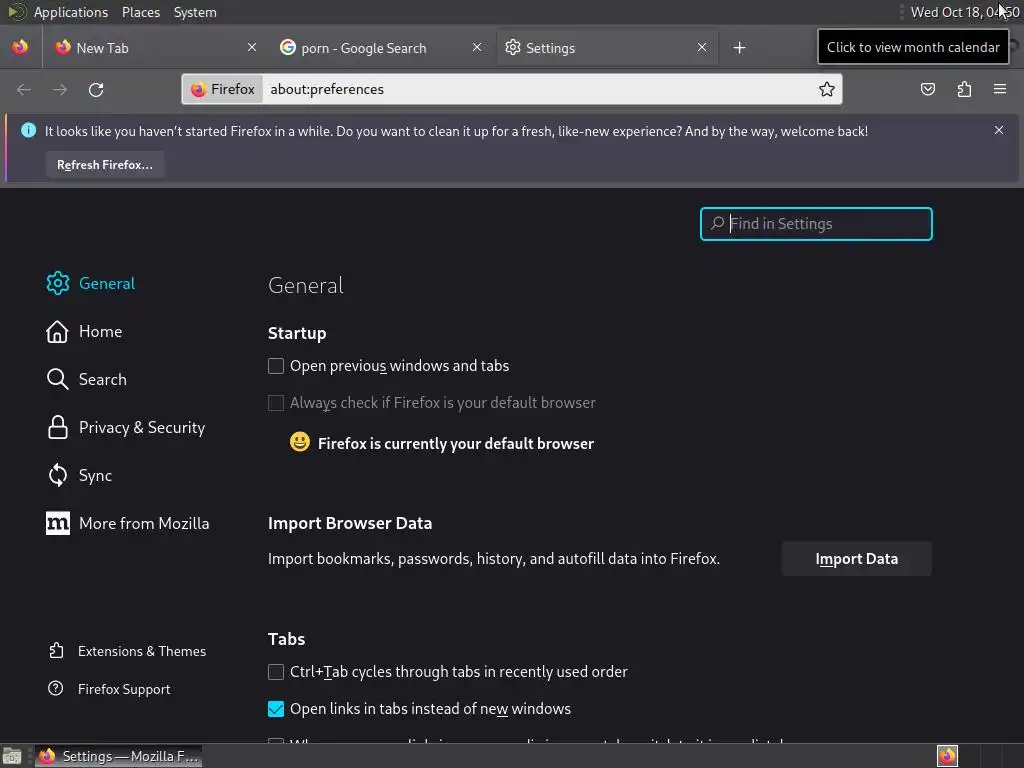Uncheck Open links in tabs option
The height and width of the screenshot is (768, 1024).
pos(276,709)
